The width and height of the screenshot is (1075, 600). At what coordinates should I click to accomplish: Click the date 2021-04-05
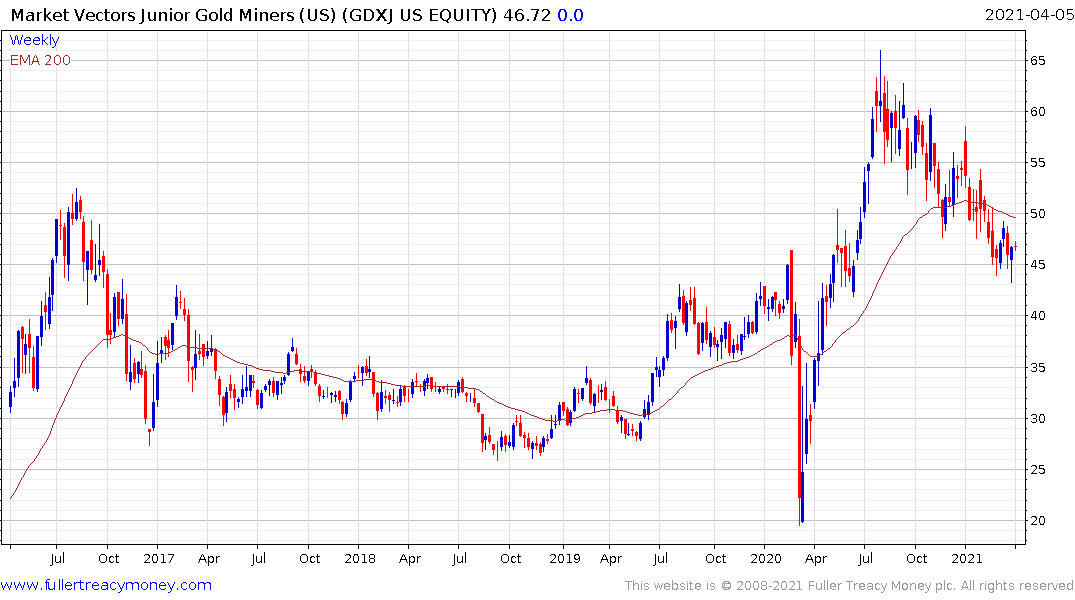pos(1029,15)
